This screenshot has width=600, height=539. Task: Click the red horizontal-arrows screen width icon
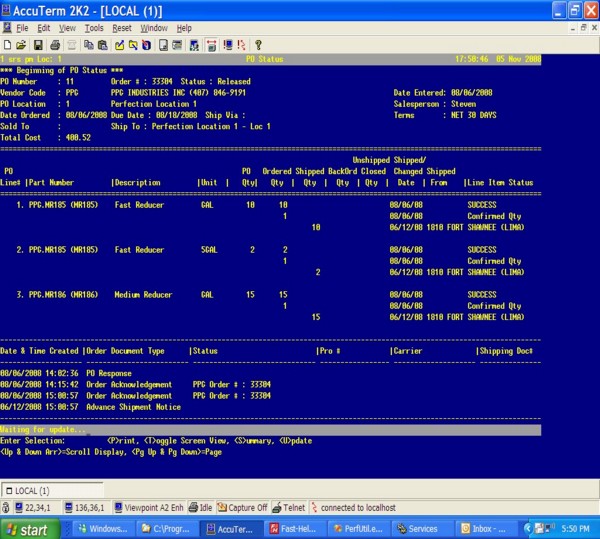coord(211,45)
